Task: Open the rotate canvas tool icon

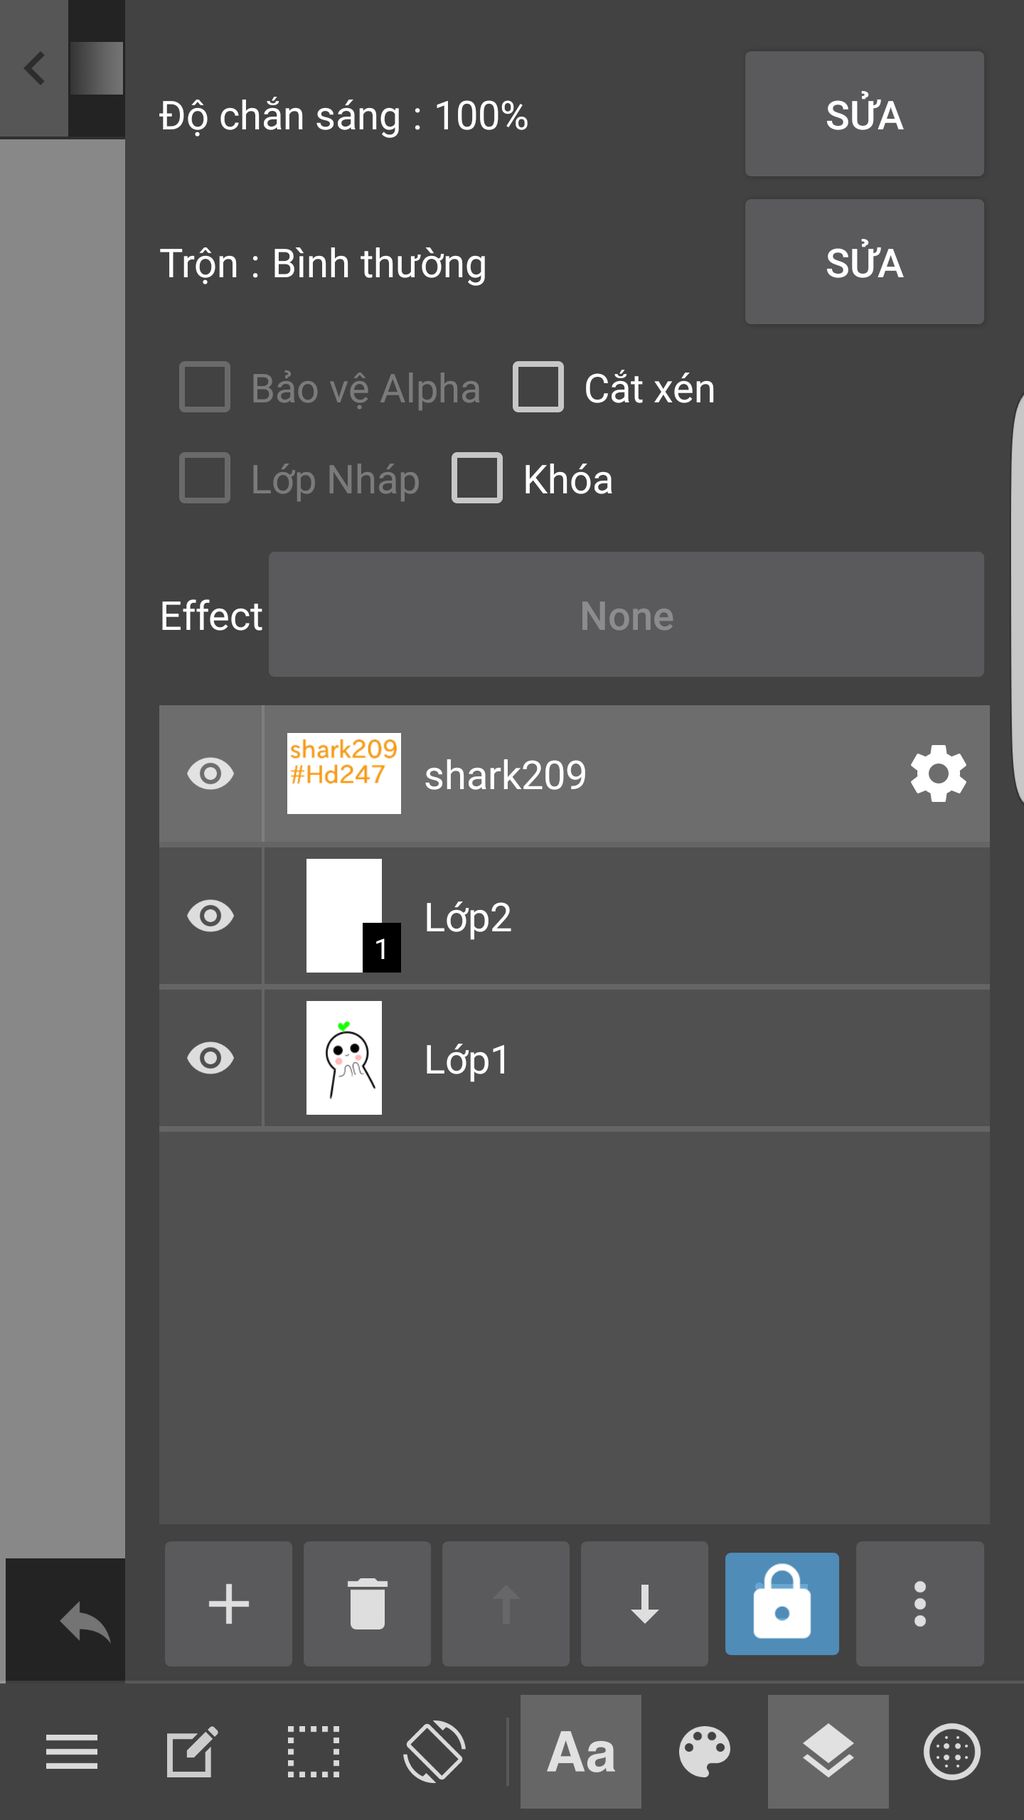Action: point(434,1752)
